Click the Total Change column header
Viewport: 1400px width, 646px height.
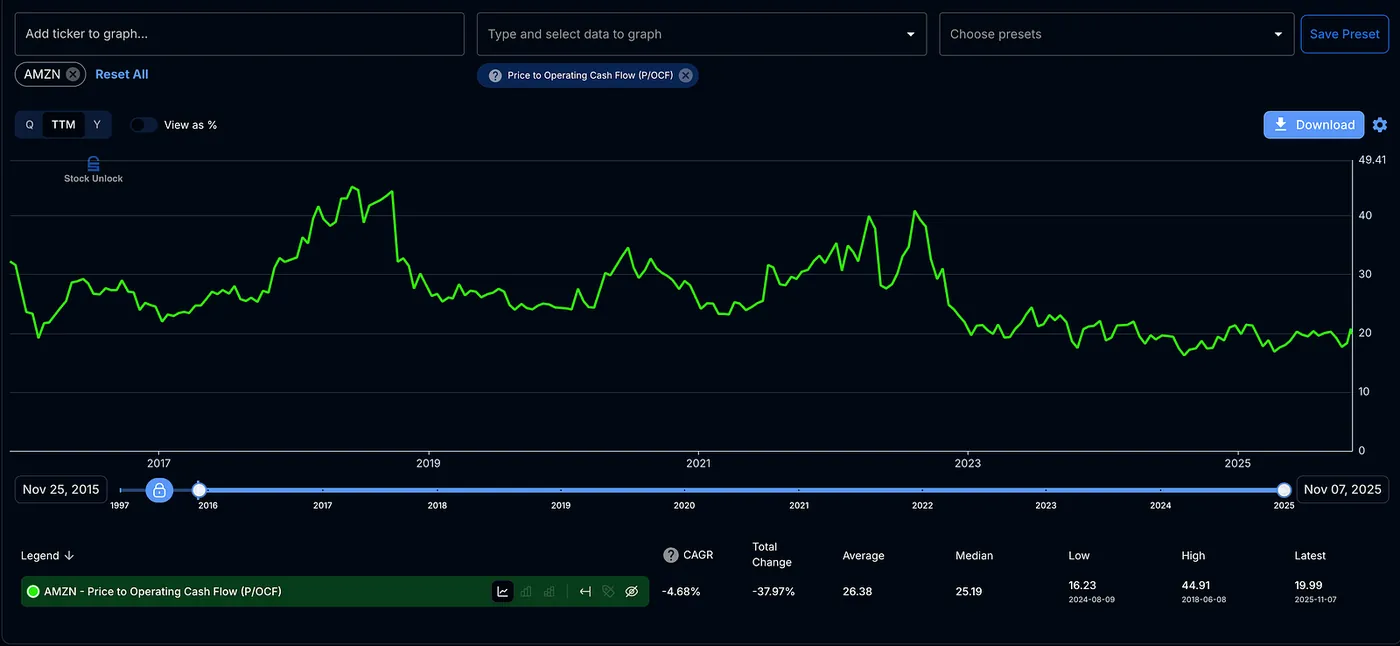pos(772,555)
